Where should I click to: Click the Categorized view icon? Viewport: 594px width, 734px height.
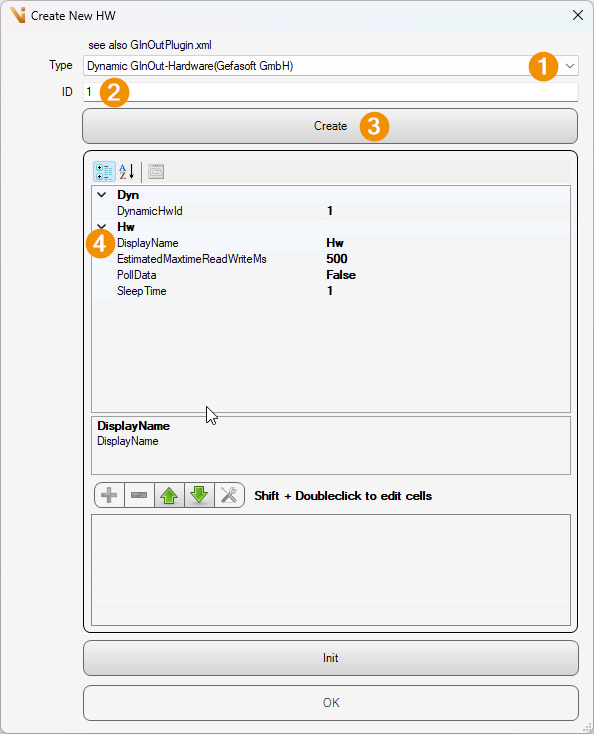104,172
